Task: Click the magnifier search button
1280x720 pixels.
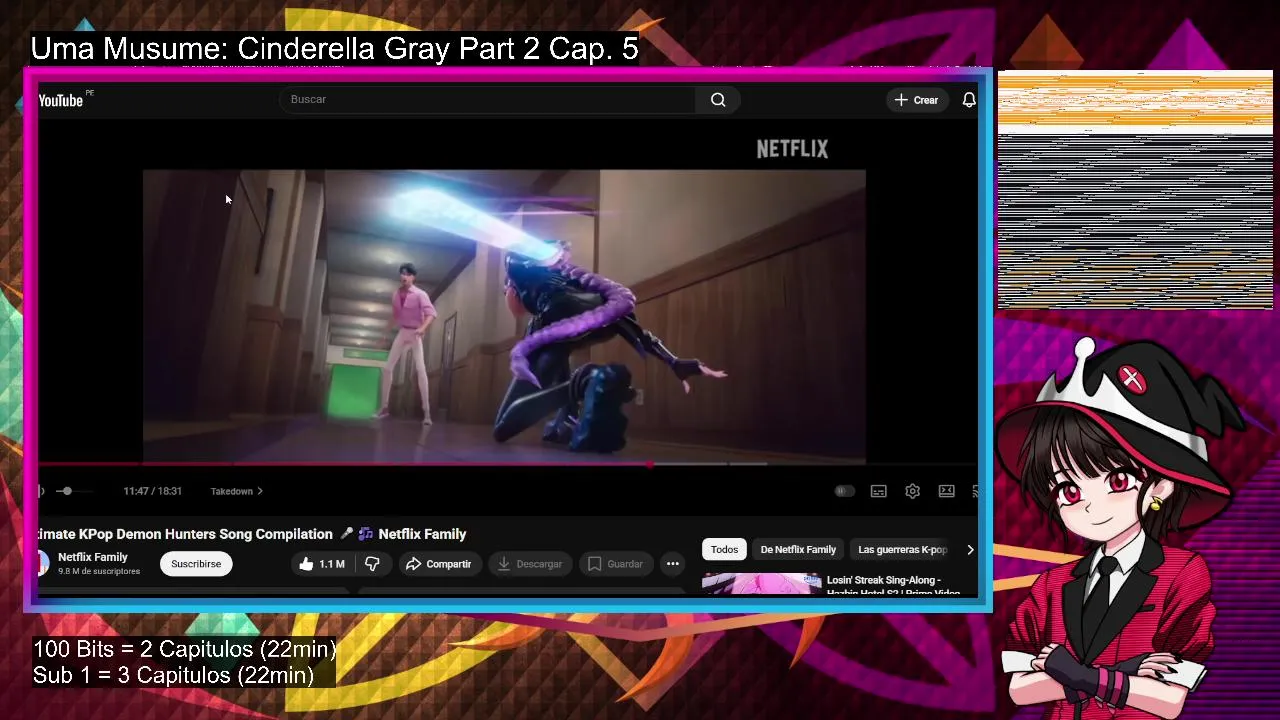Action: [x=718, y=99]
